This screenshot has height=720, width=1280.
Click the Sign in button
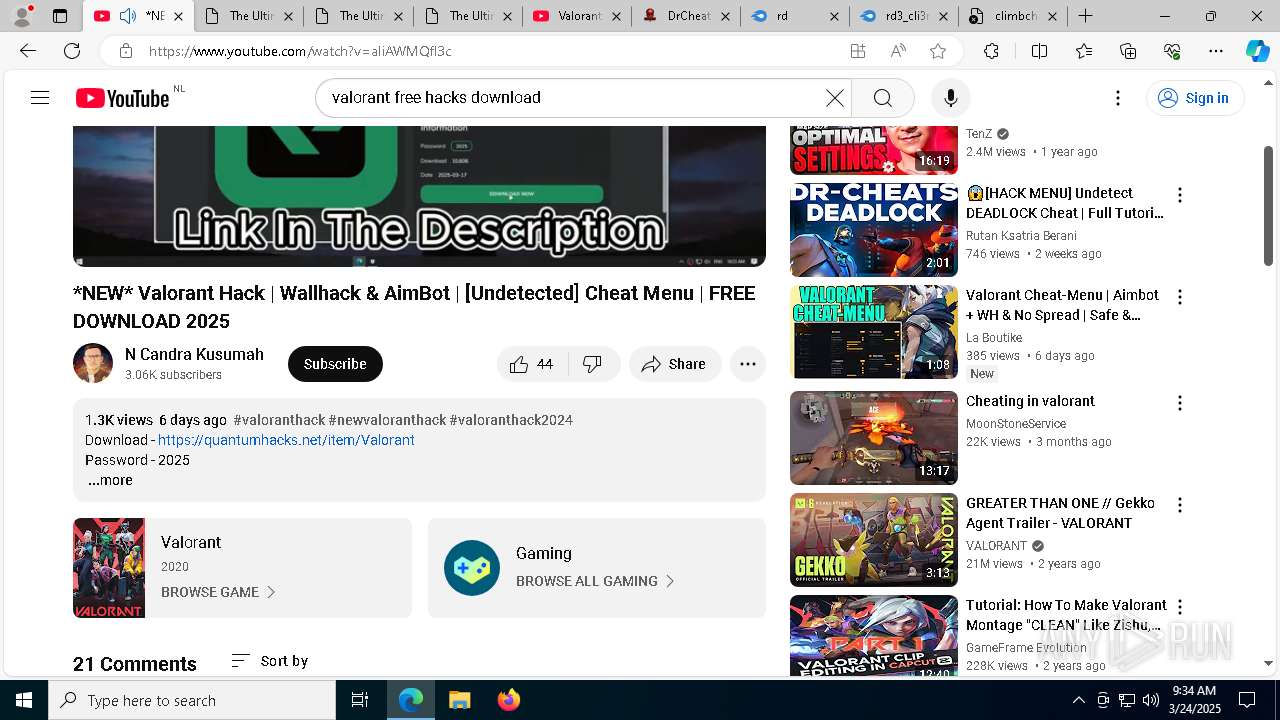click(1194, 98)
